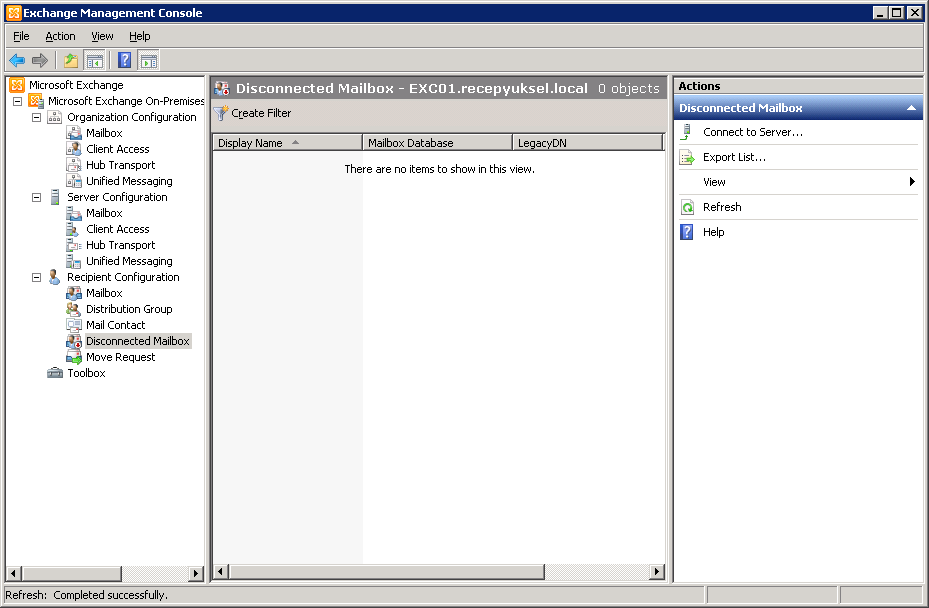This screenshot has width=929, height=608.
Task: Click Unified Messaging icon under Server Configuration
Action: (x=73, y=261)
